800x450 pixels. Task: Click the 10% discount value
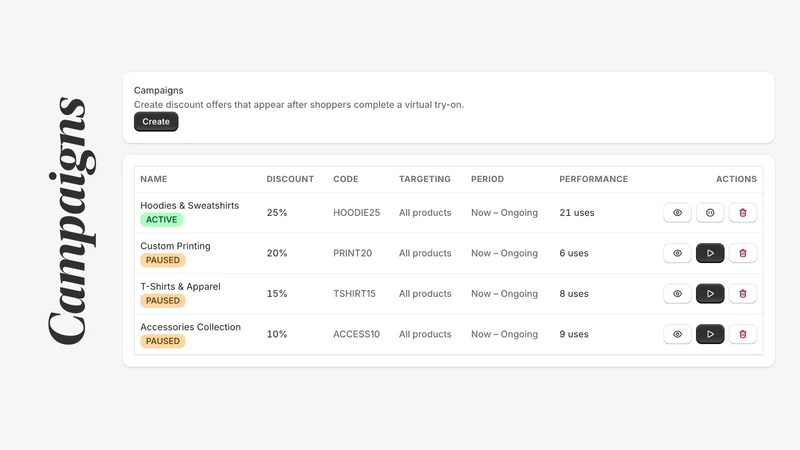click(277, 334)
